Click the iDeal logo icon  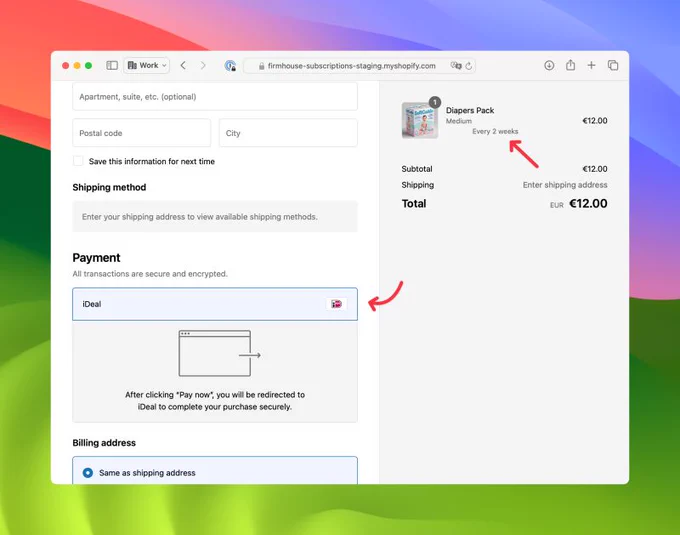pyautogui.click(x=337, y=304)
